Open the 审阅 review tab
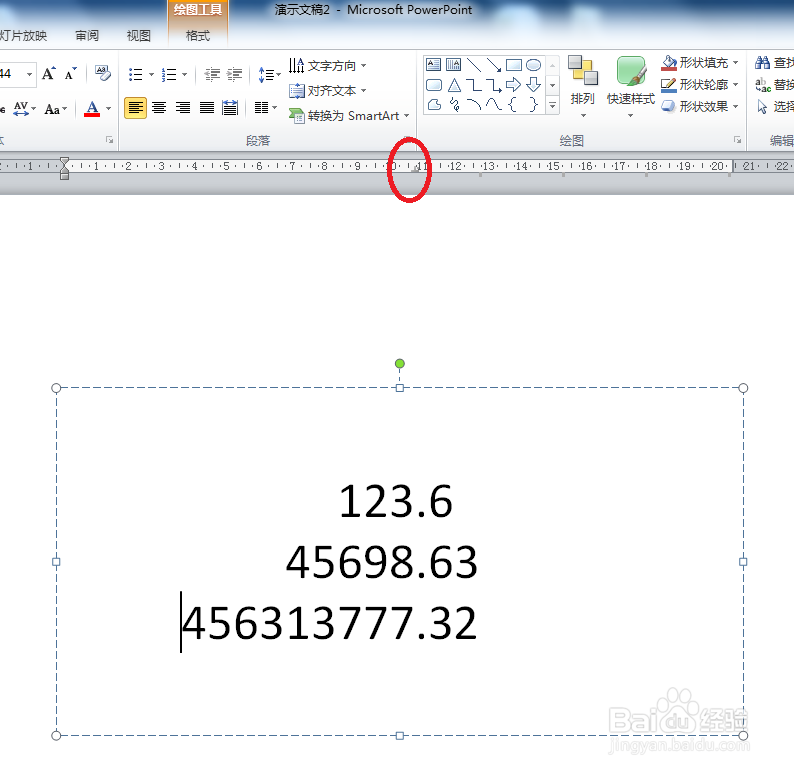794x773 pixels. coord(87,35)
